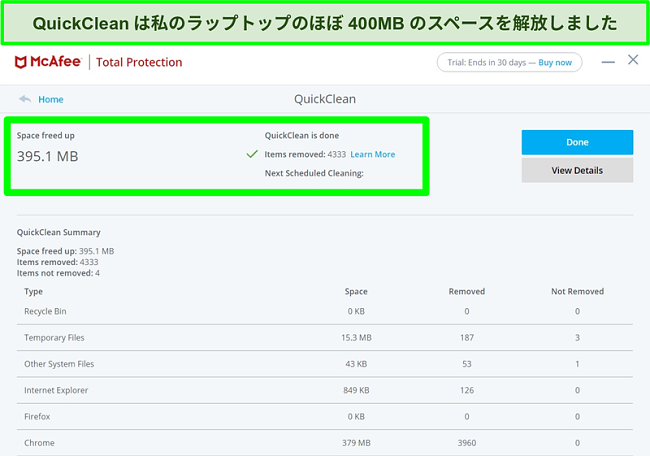Click the Space freed up label
Viewport: 650px width, 456px height.
tap(46, 136)
